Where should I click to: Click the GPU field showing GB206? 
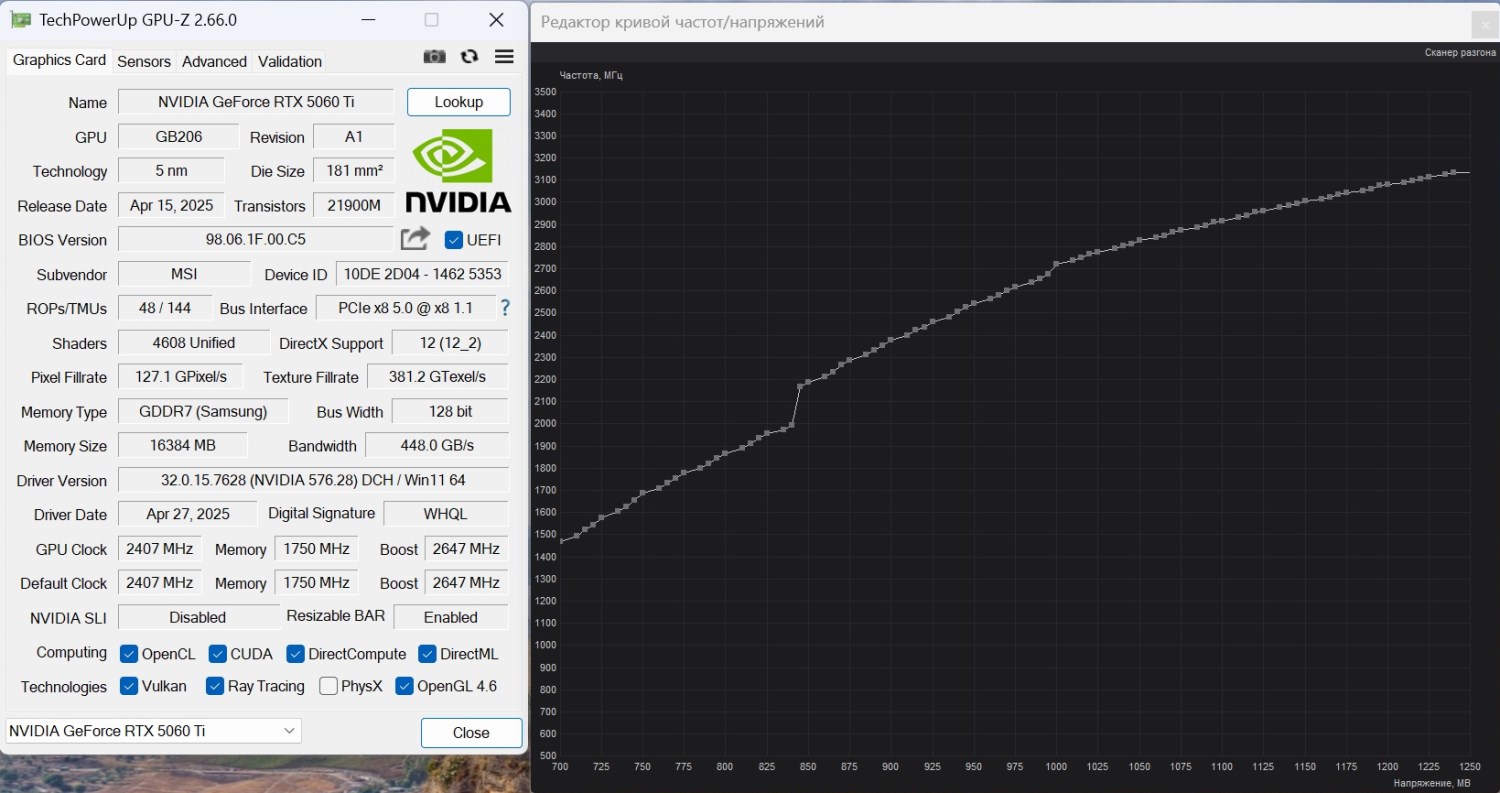[179, 137]
